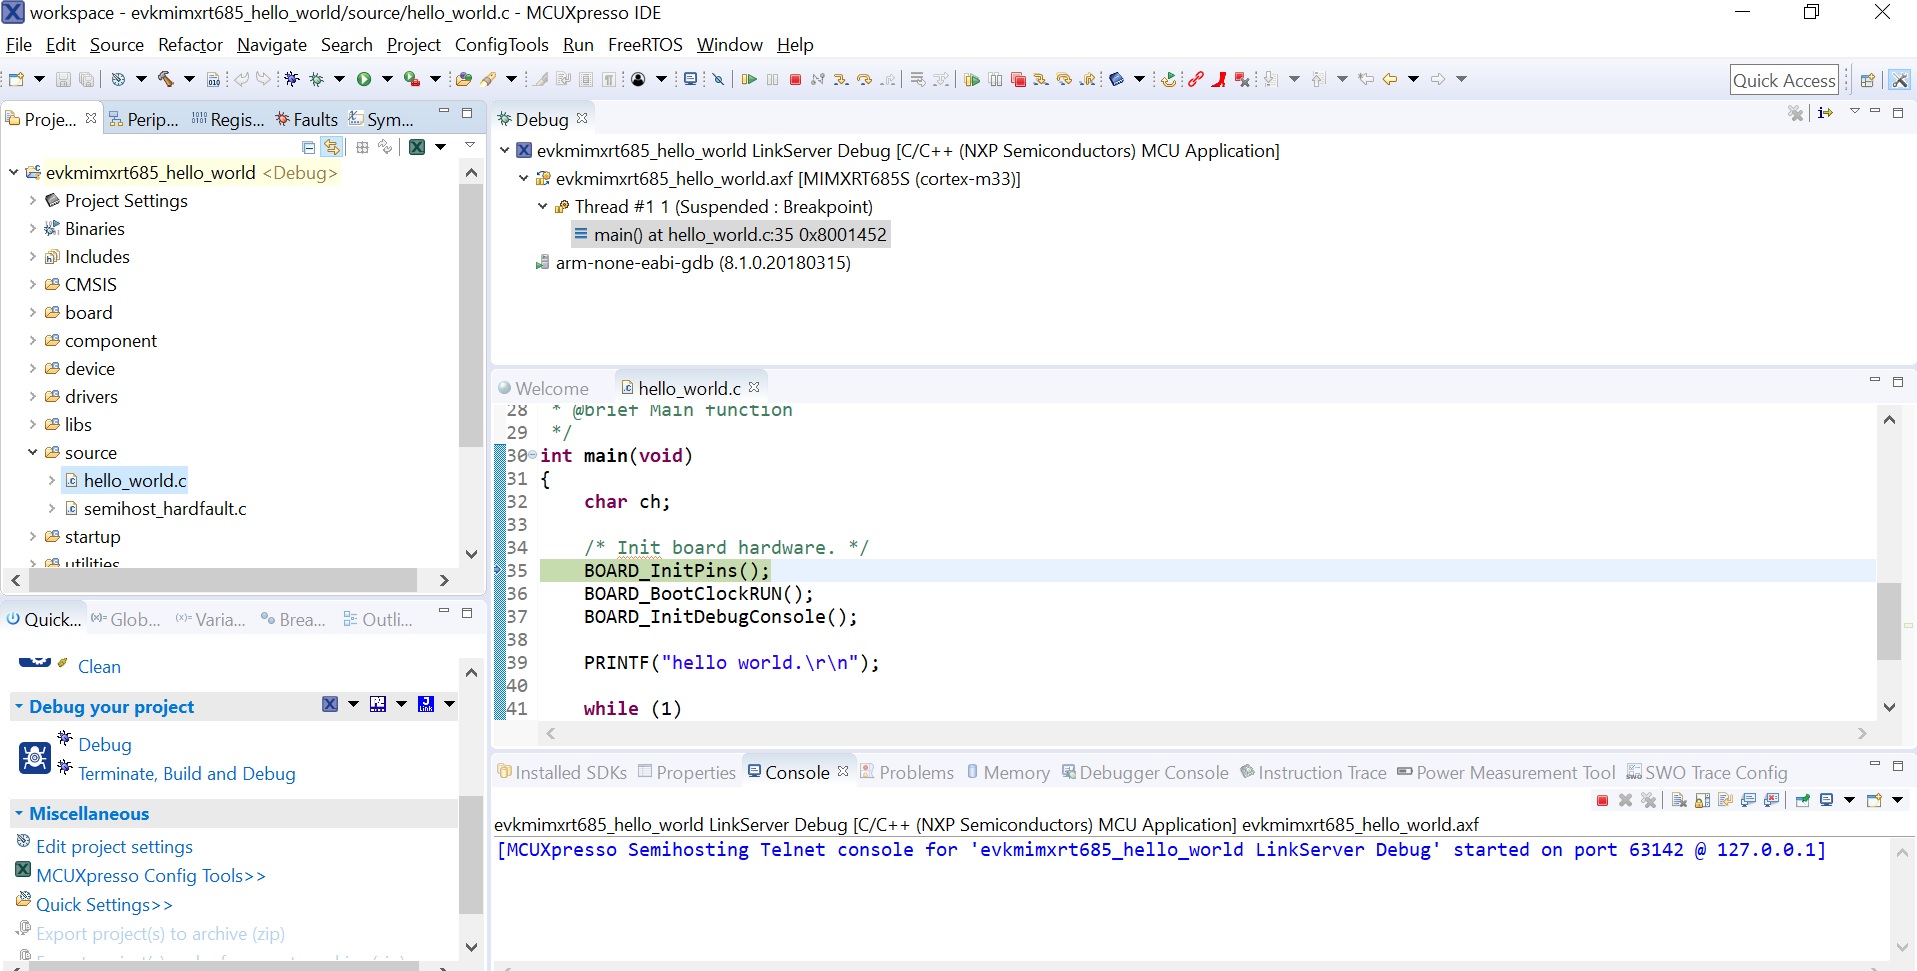Click the Pin Console icon
This screenshot has height=971, width=1917.
point(1802,800)
